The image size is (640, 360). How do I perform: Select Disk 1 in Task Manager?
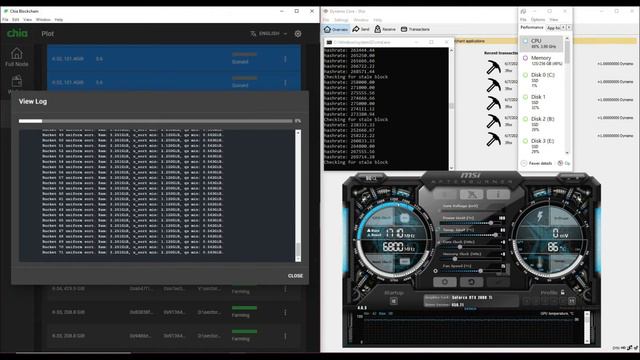[541, 102]
